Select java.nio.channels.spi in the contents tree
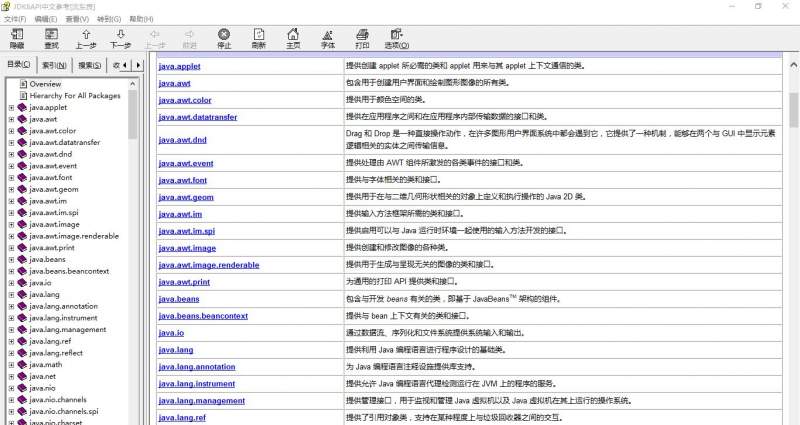Screen dimensions: 800x425 [x=64, y=412]
